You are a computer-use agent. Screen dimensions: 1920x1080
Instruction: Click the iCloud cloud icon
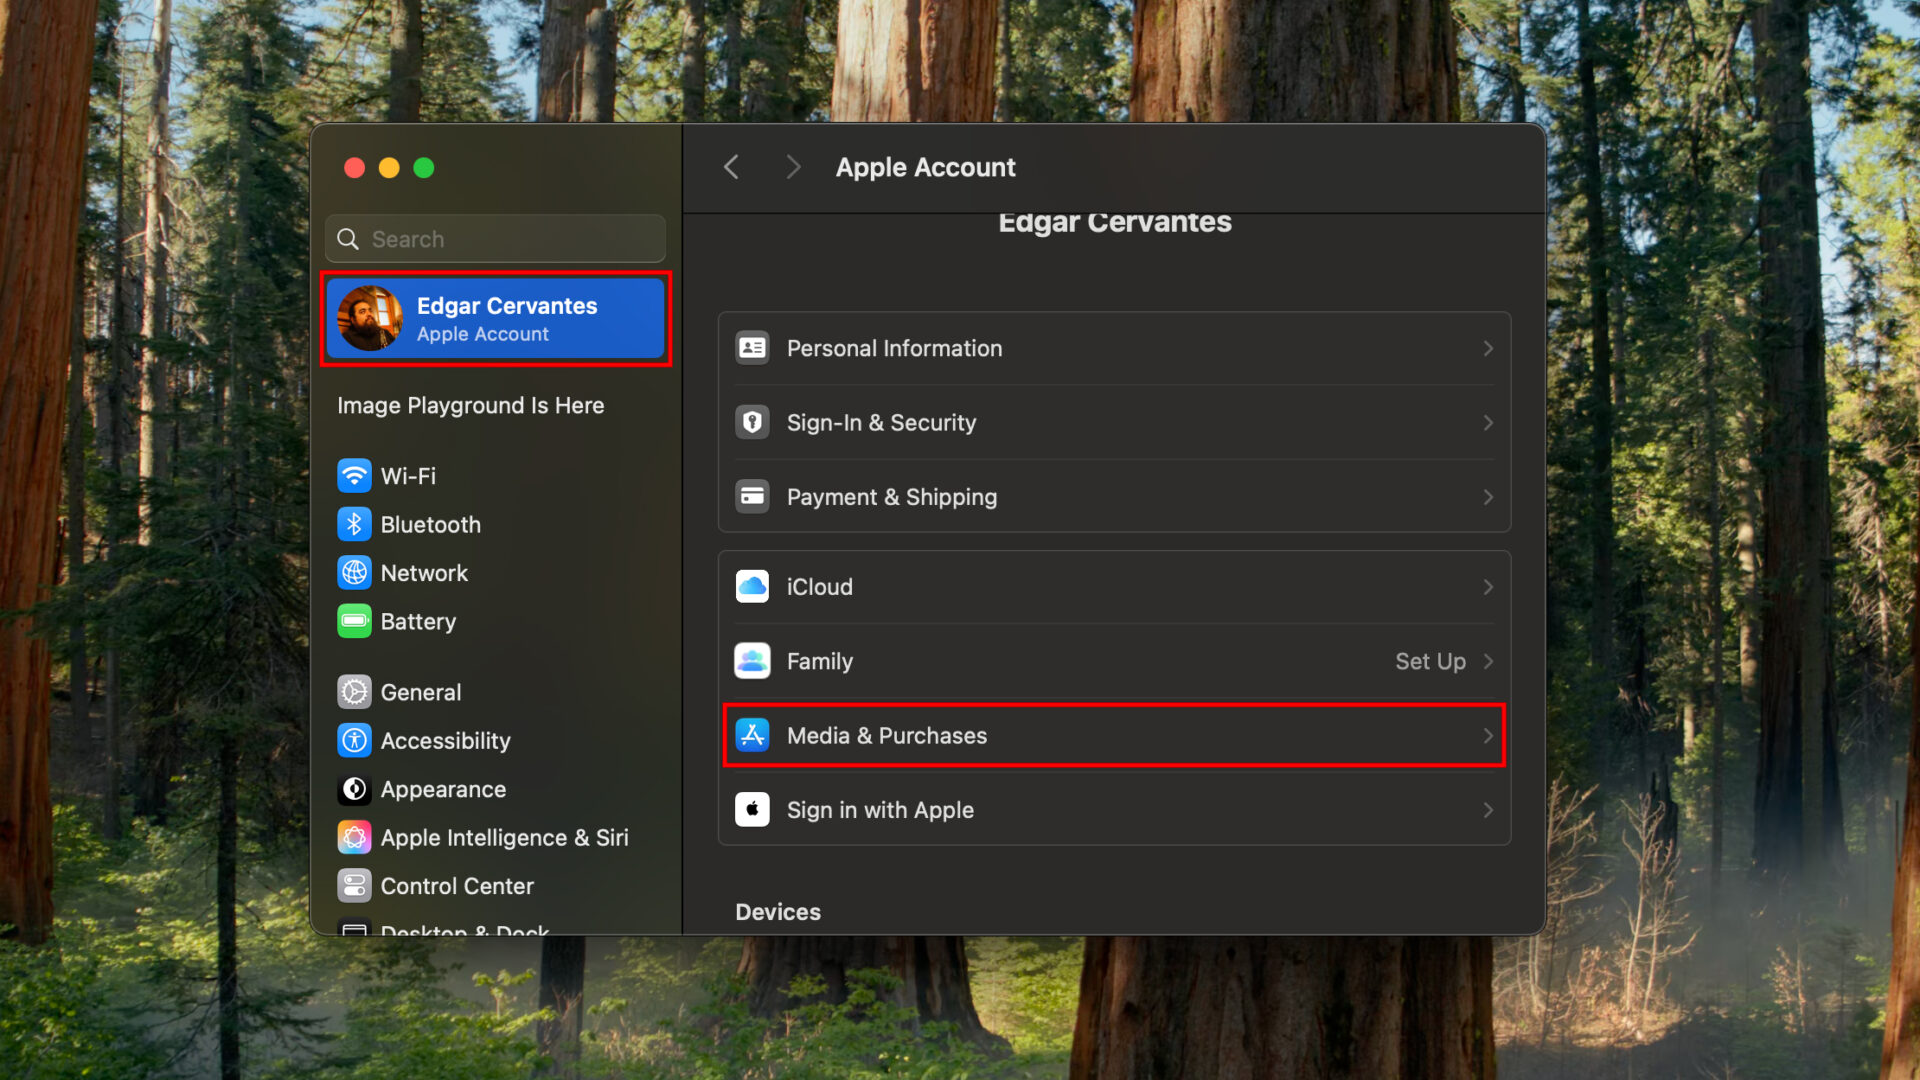coord(752,586)
